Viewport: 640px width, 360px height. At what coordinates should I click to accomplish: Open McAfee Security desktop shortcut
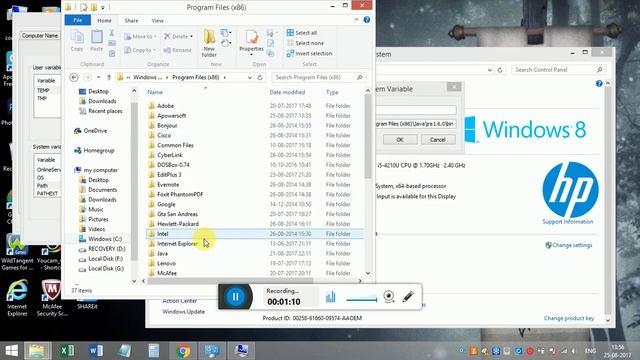click(x=52, y=298)
